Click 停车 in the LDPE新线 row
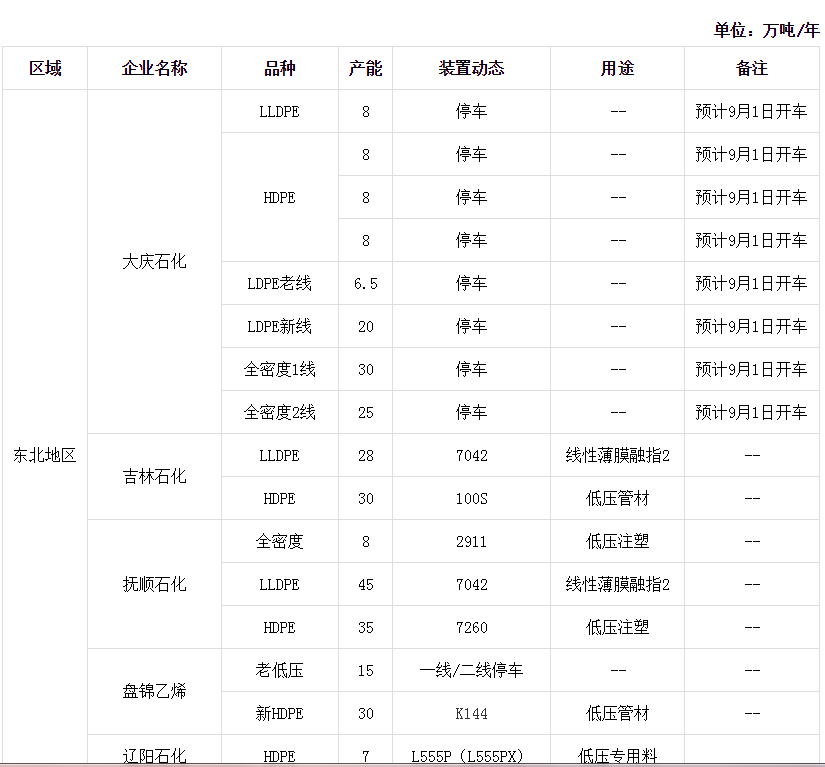 [x=471, y=327]
